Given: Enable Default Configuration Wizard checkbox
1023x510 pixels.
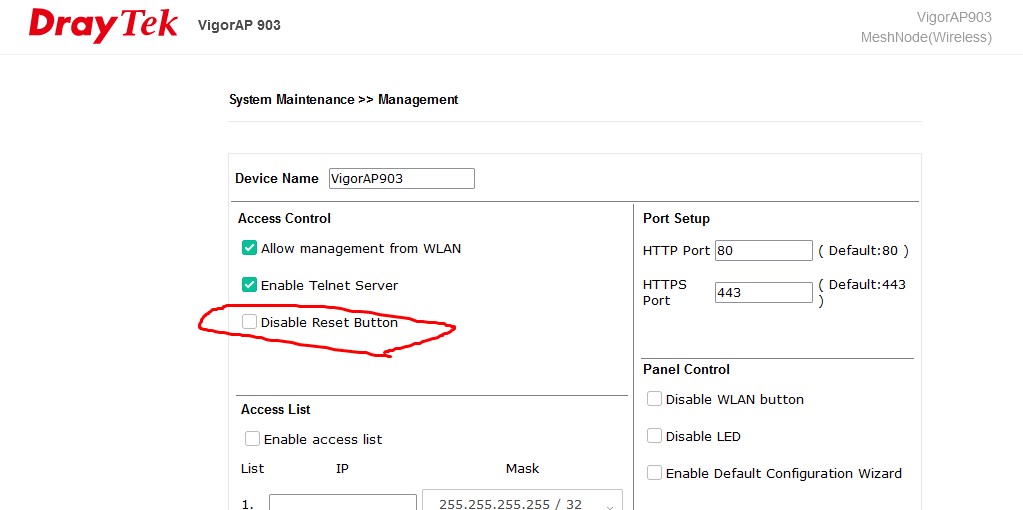Looking at the screenshot, I should [x=654, y=473].
